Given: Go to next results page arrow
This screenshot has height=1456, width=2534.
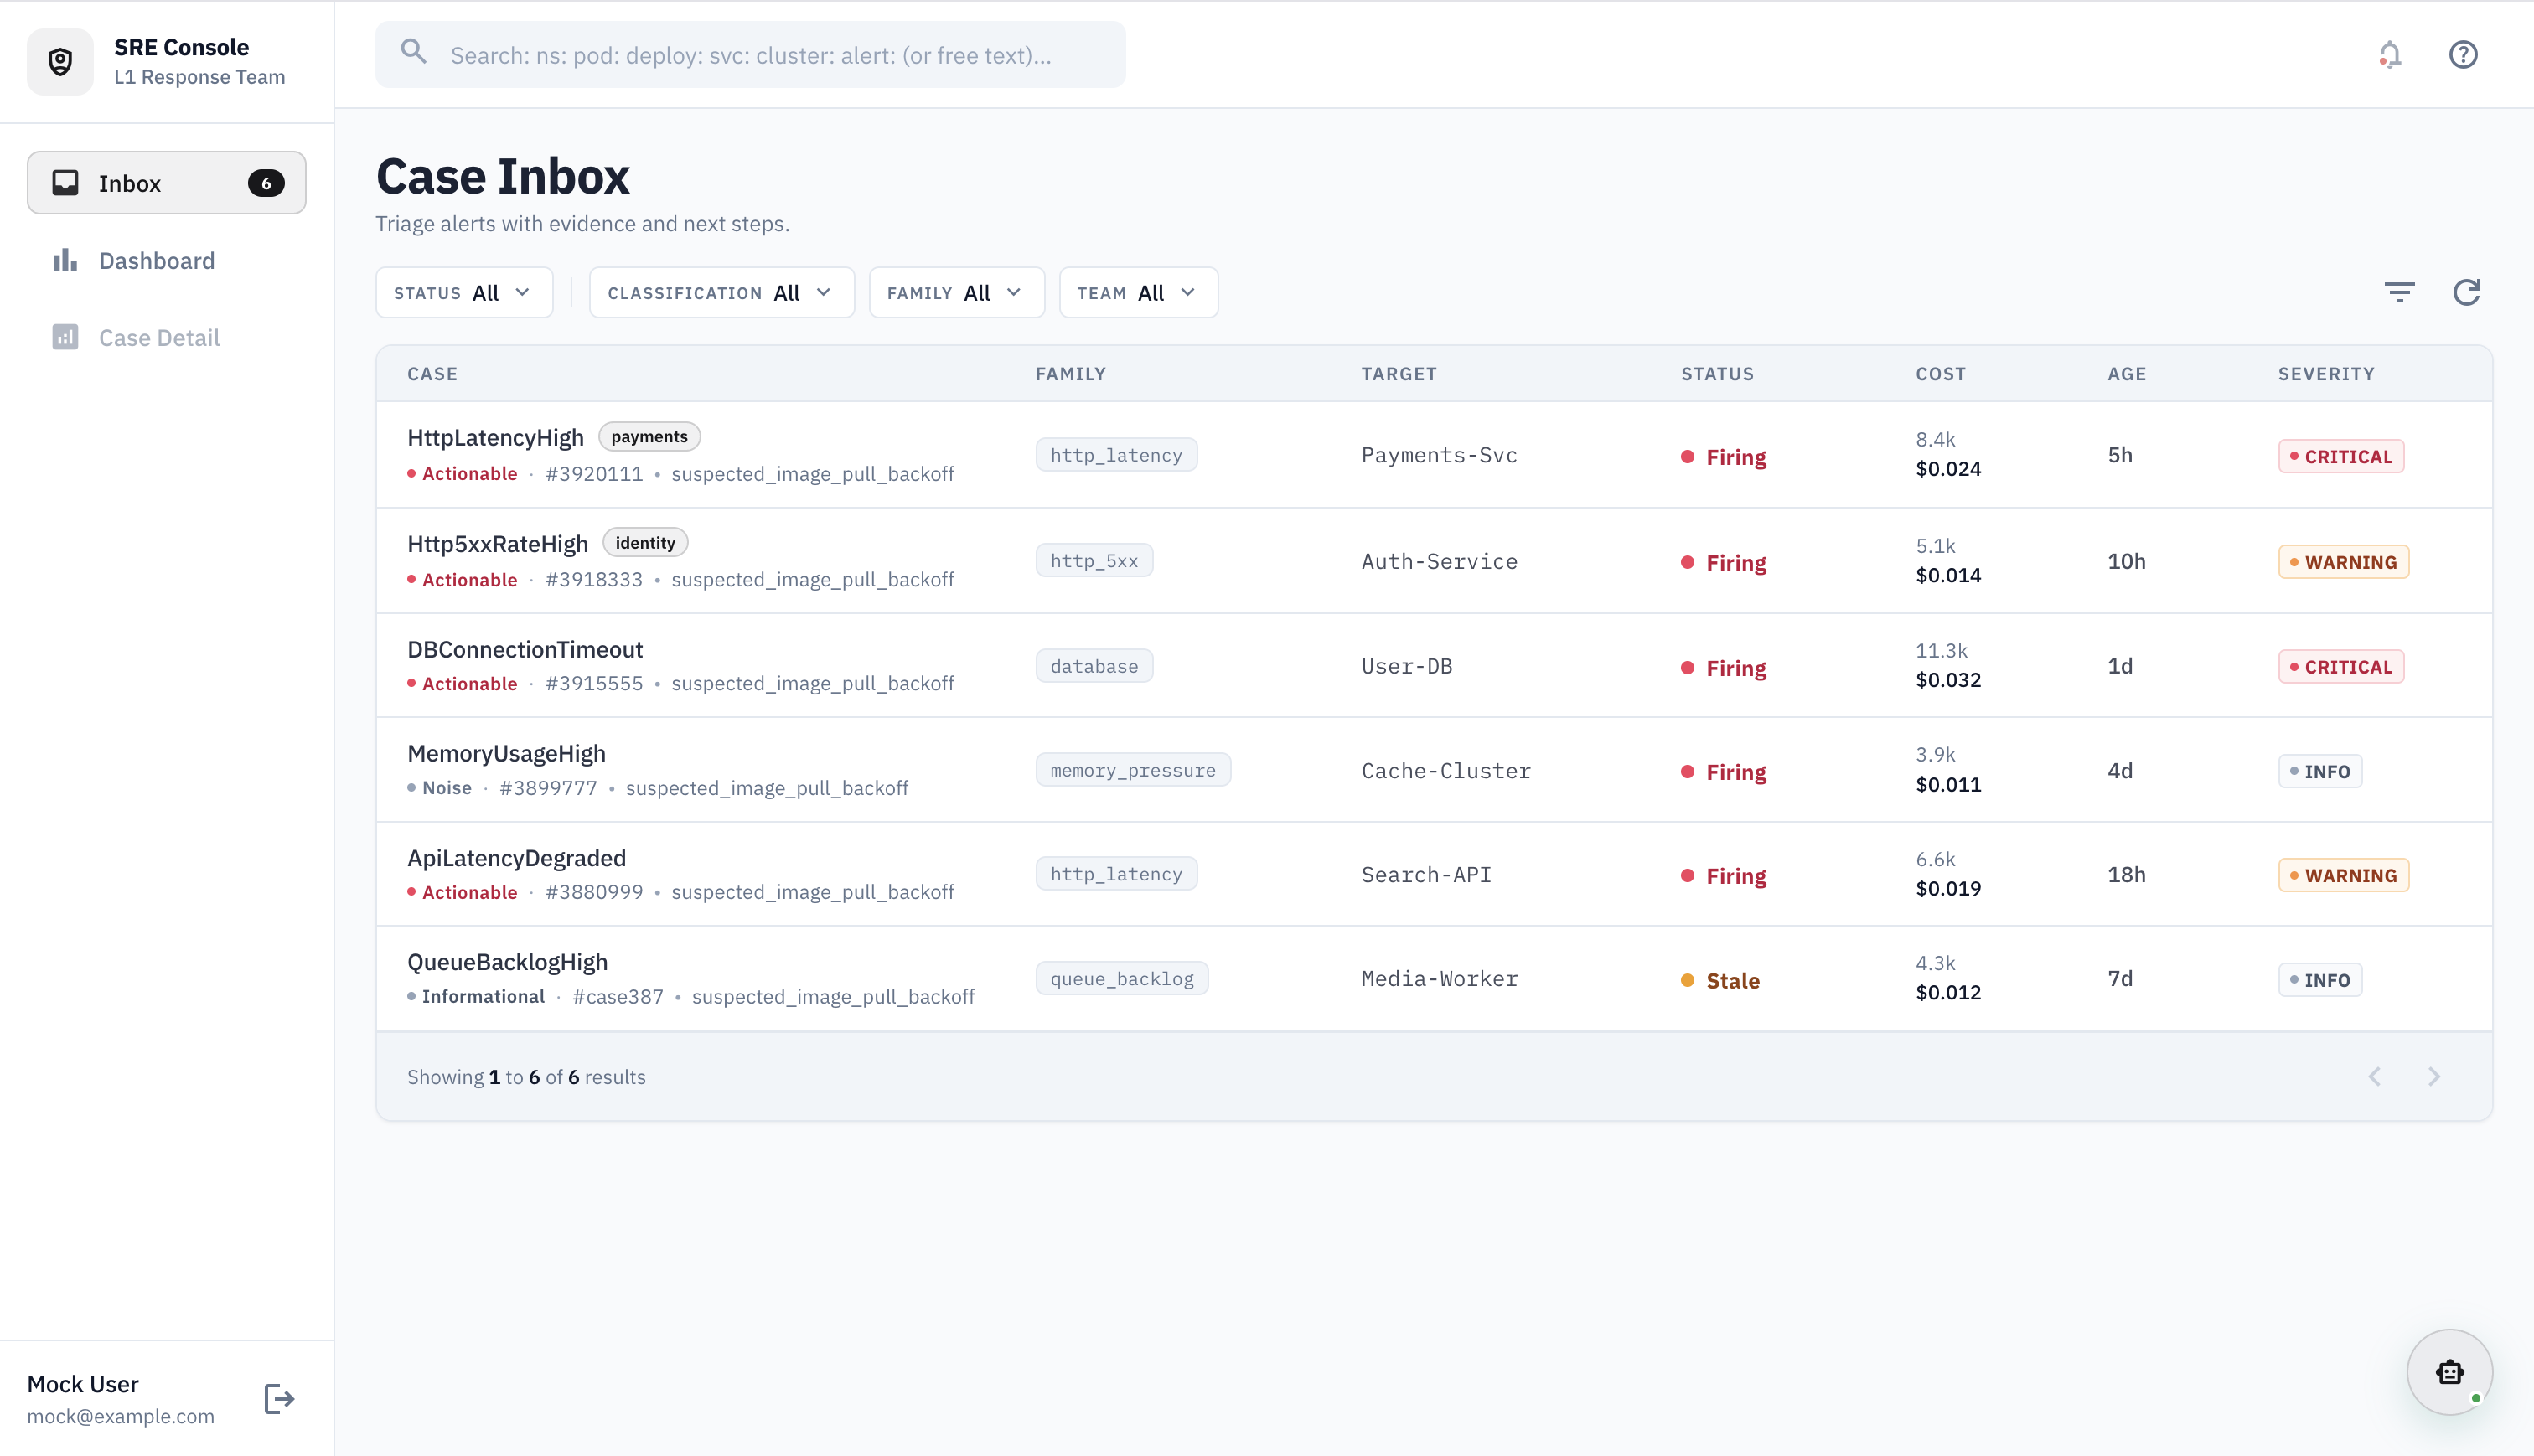Looking at the screenshot, I should pos(2433,1076).
